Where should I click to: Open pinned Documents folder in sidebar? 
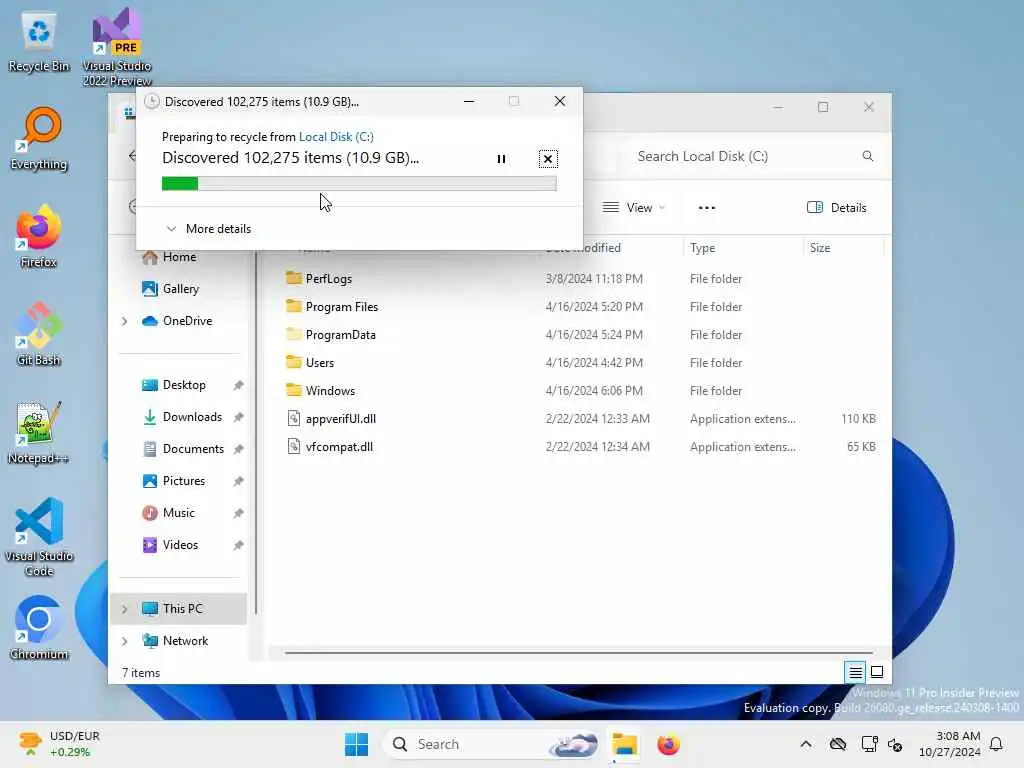coord(193,449)
